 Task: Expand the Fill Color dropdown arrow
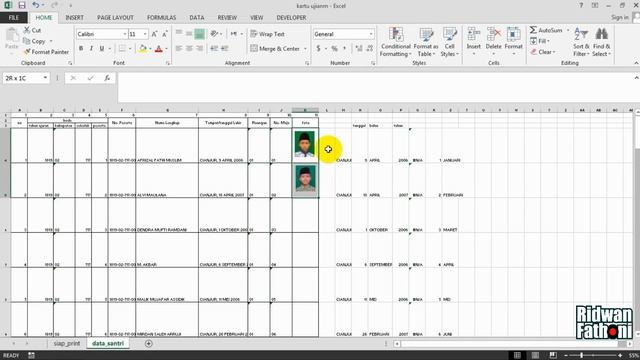click(150, 49)
